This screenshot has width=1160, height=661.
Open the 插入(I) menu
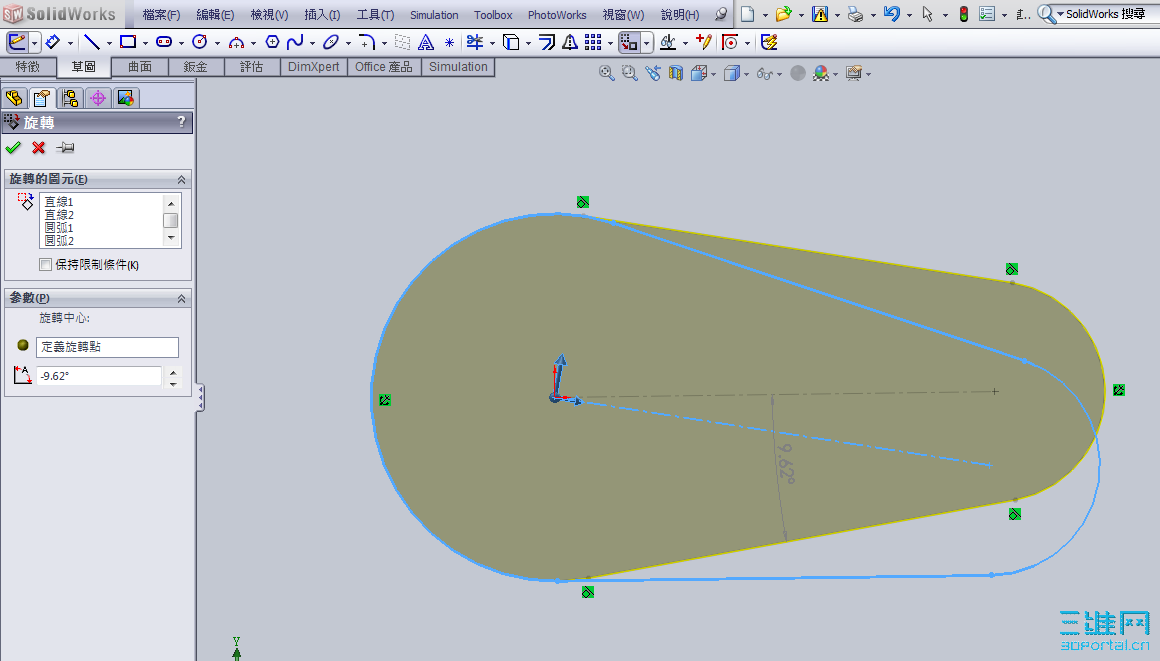[323, 15]
